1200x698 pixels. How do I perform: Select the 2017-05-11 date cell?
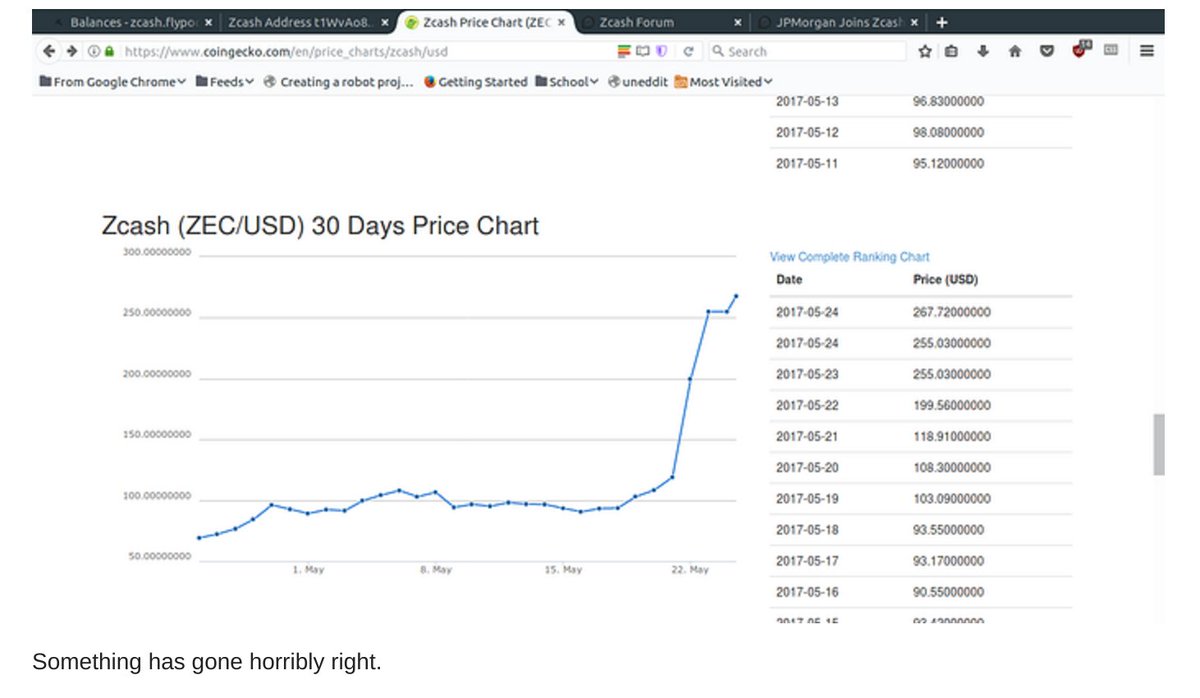(807, 163)
